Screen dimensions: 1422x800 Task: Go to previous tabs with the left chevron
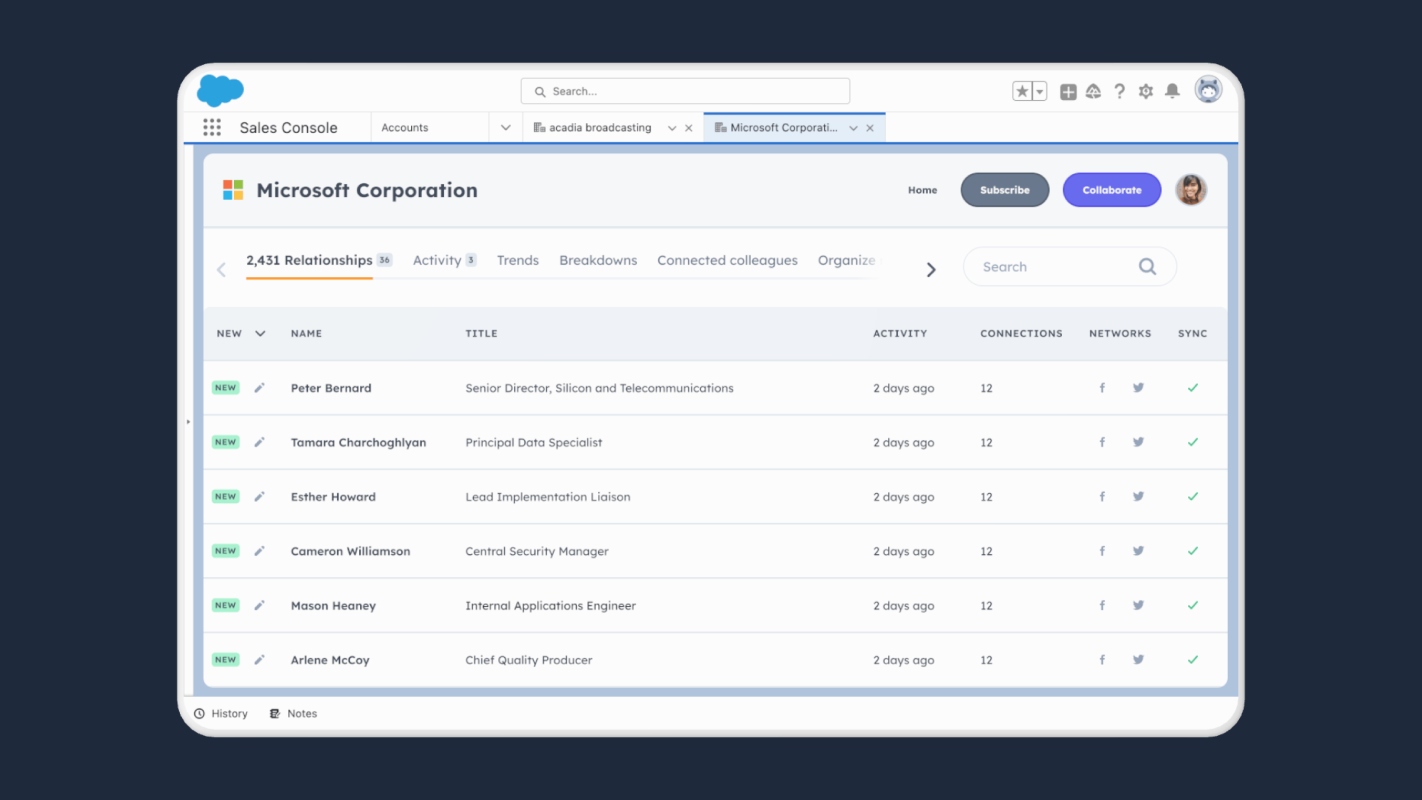tap(222, 270)
